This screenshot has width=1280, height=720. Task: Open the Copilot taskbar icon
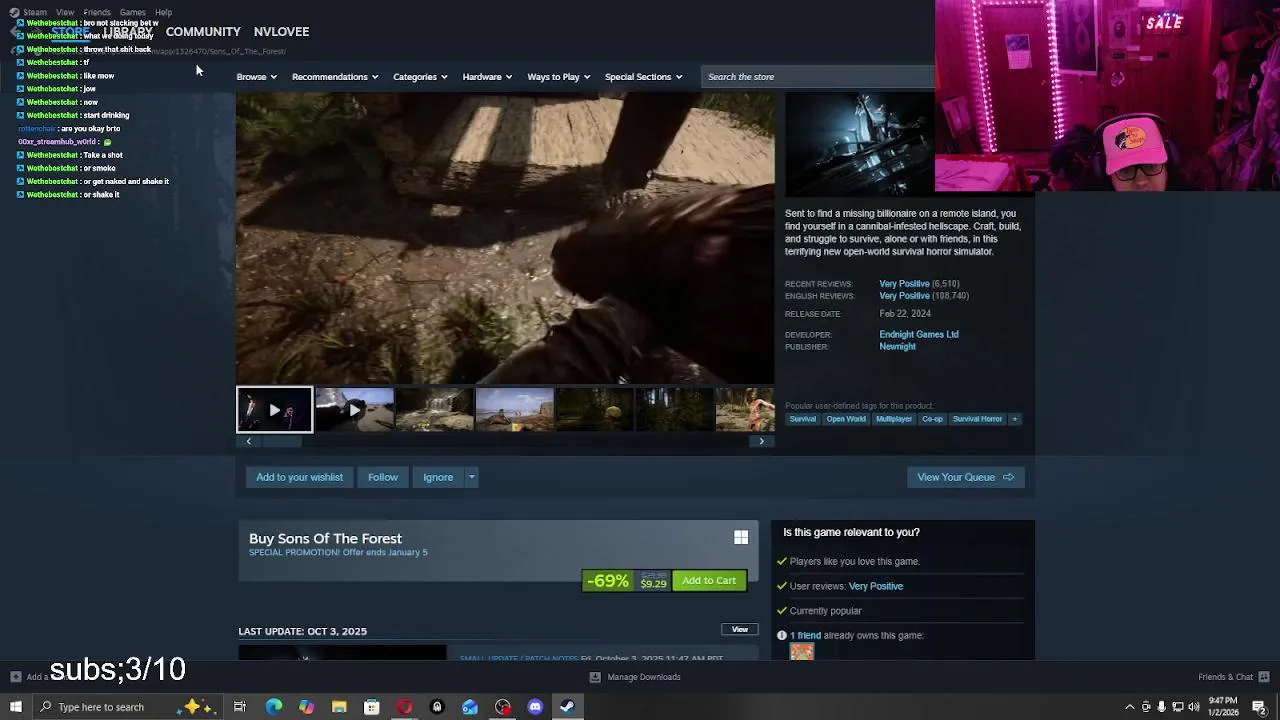(306, 707)
